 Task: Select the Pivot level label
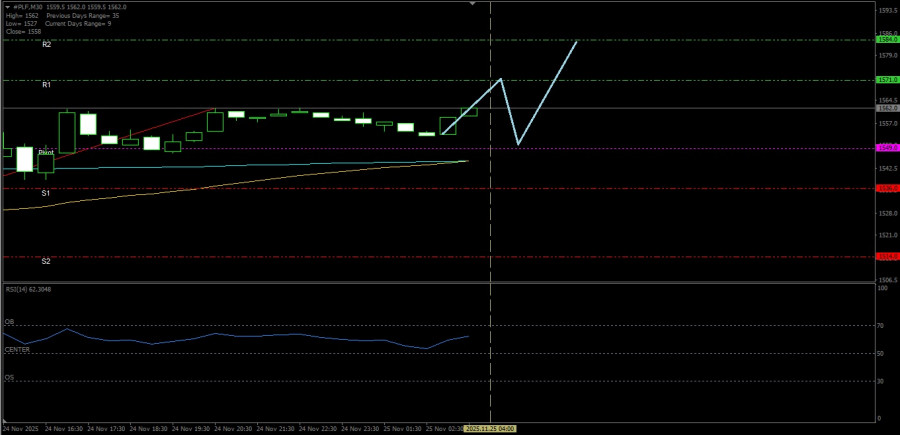[x=46, y=152]
